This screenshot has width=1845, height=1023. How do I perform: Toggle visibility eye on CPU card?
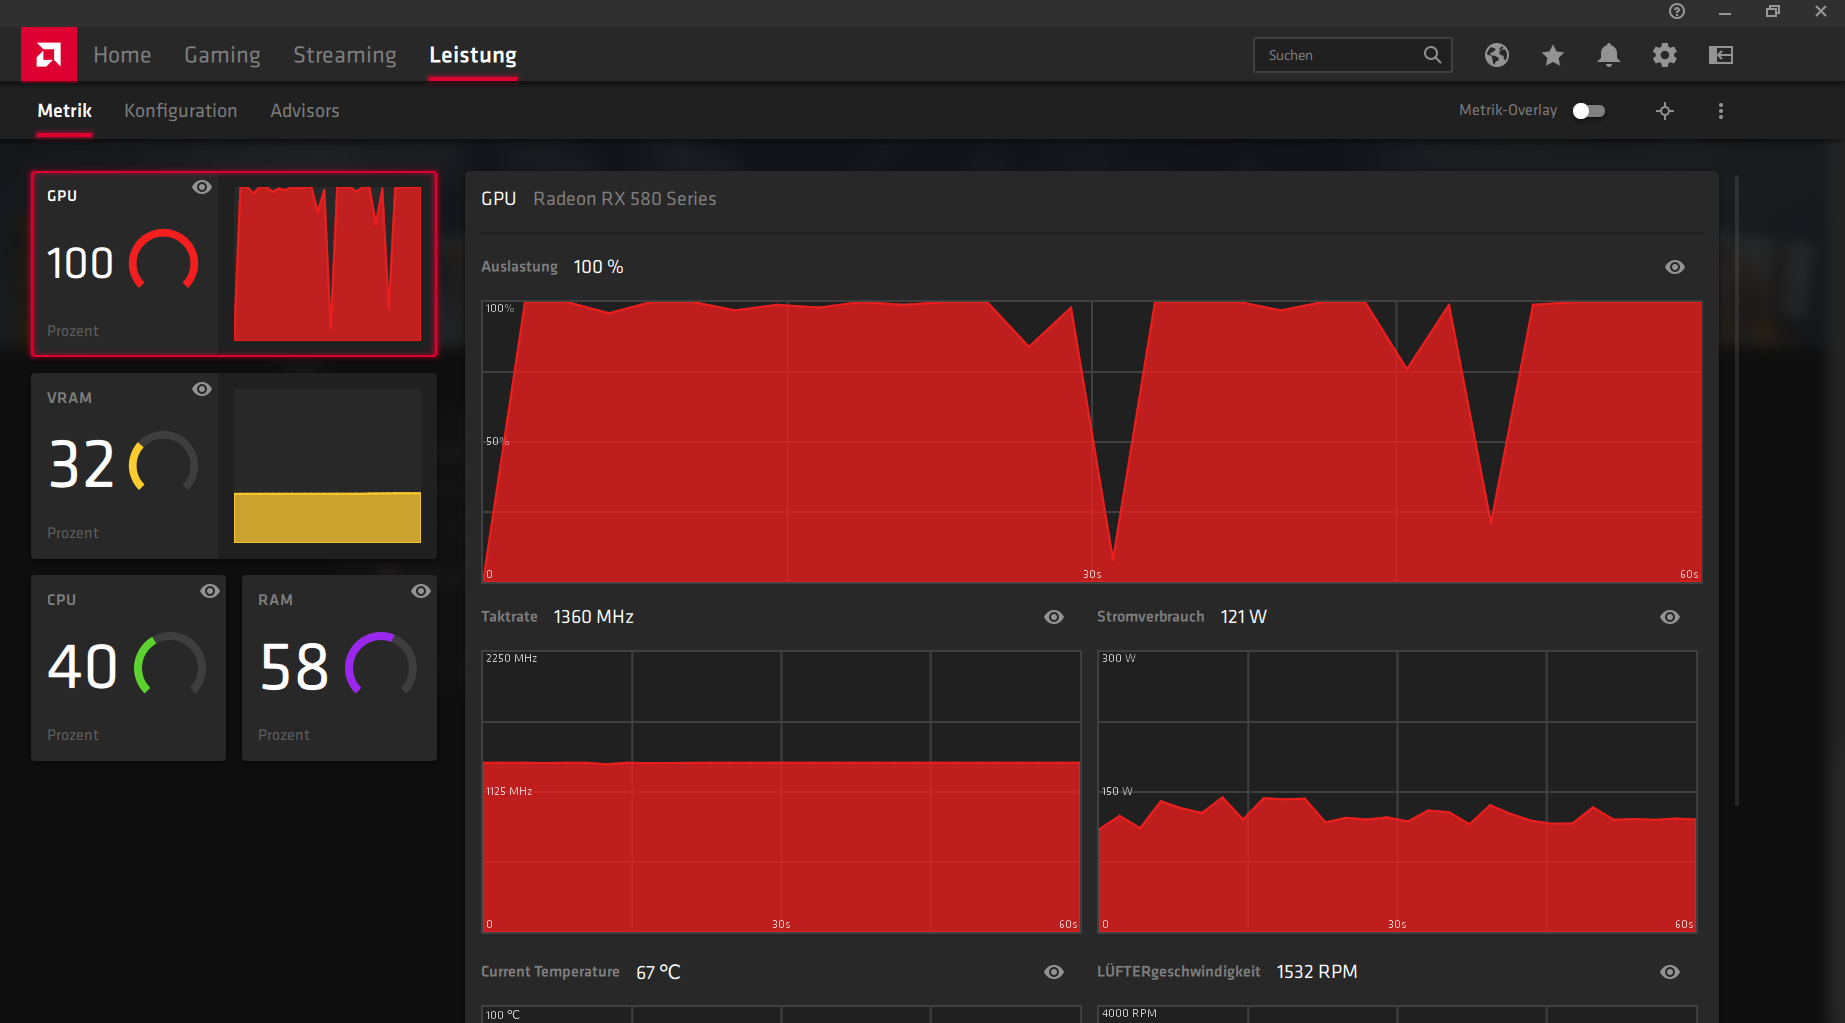[x=210, y=591]
